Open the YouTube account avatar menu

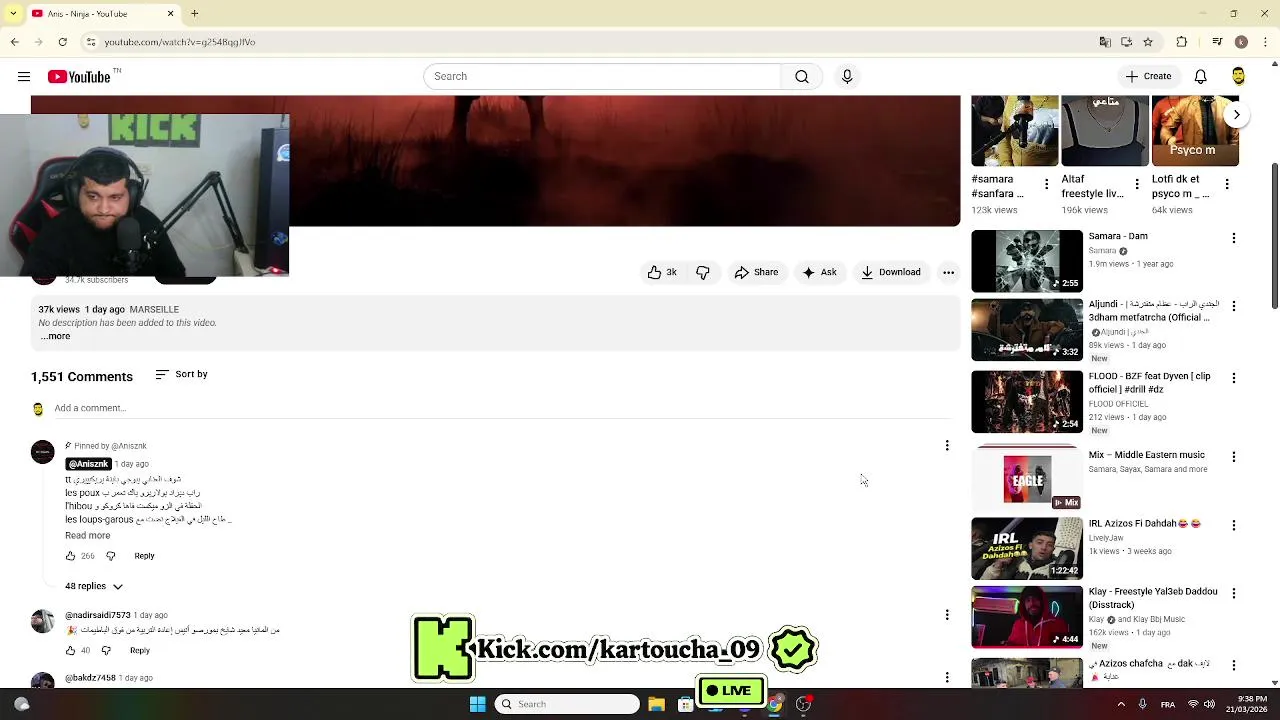coord(1238,76)
